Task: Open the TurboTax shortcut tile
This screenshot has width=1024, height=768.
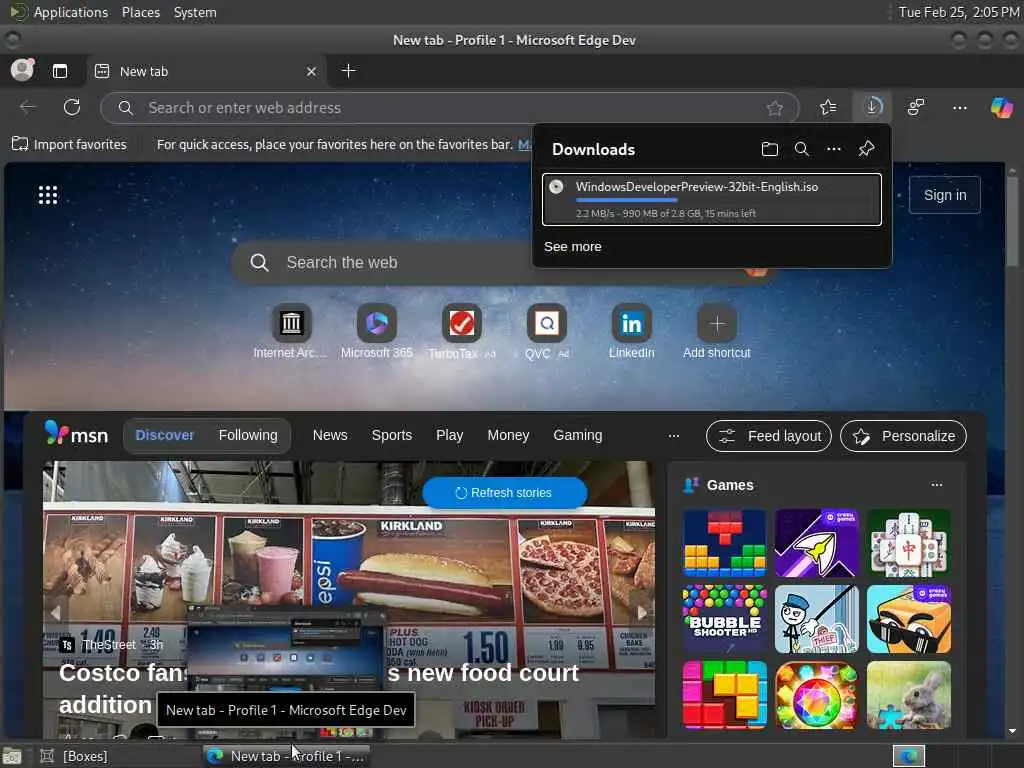Action: (x=462, y=331)
